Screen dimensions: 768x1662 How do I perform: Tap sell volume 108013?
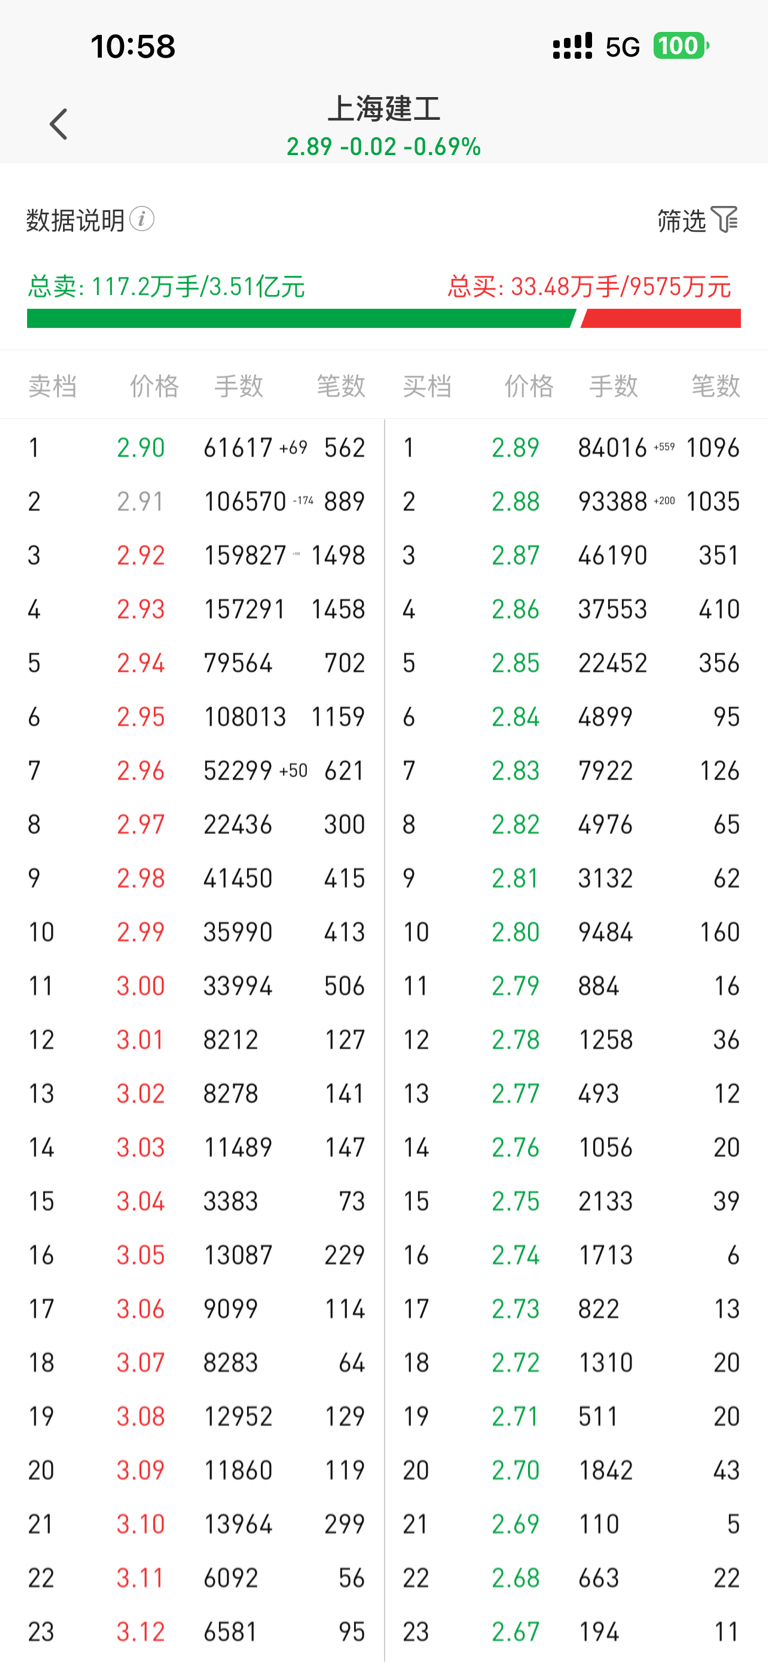point(245,717)
